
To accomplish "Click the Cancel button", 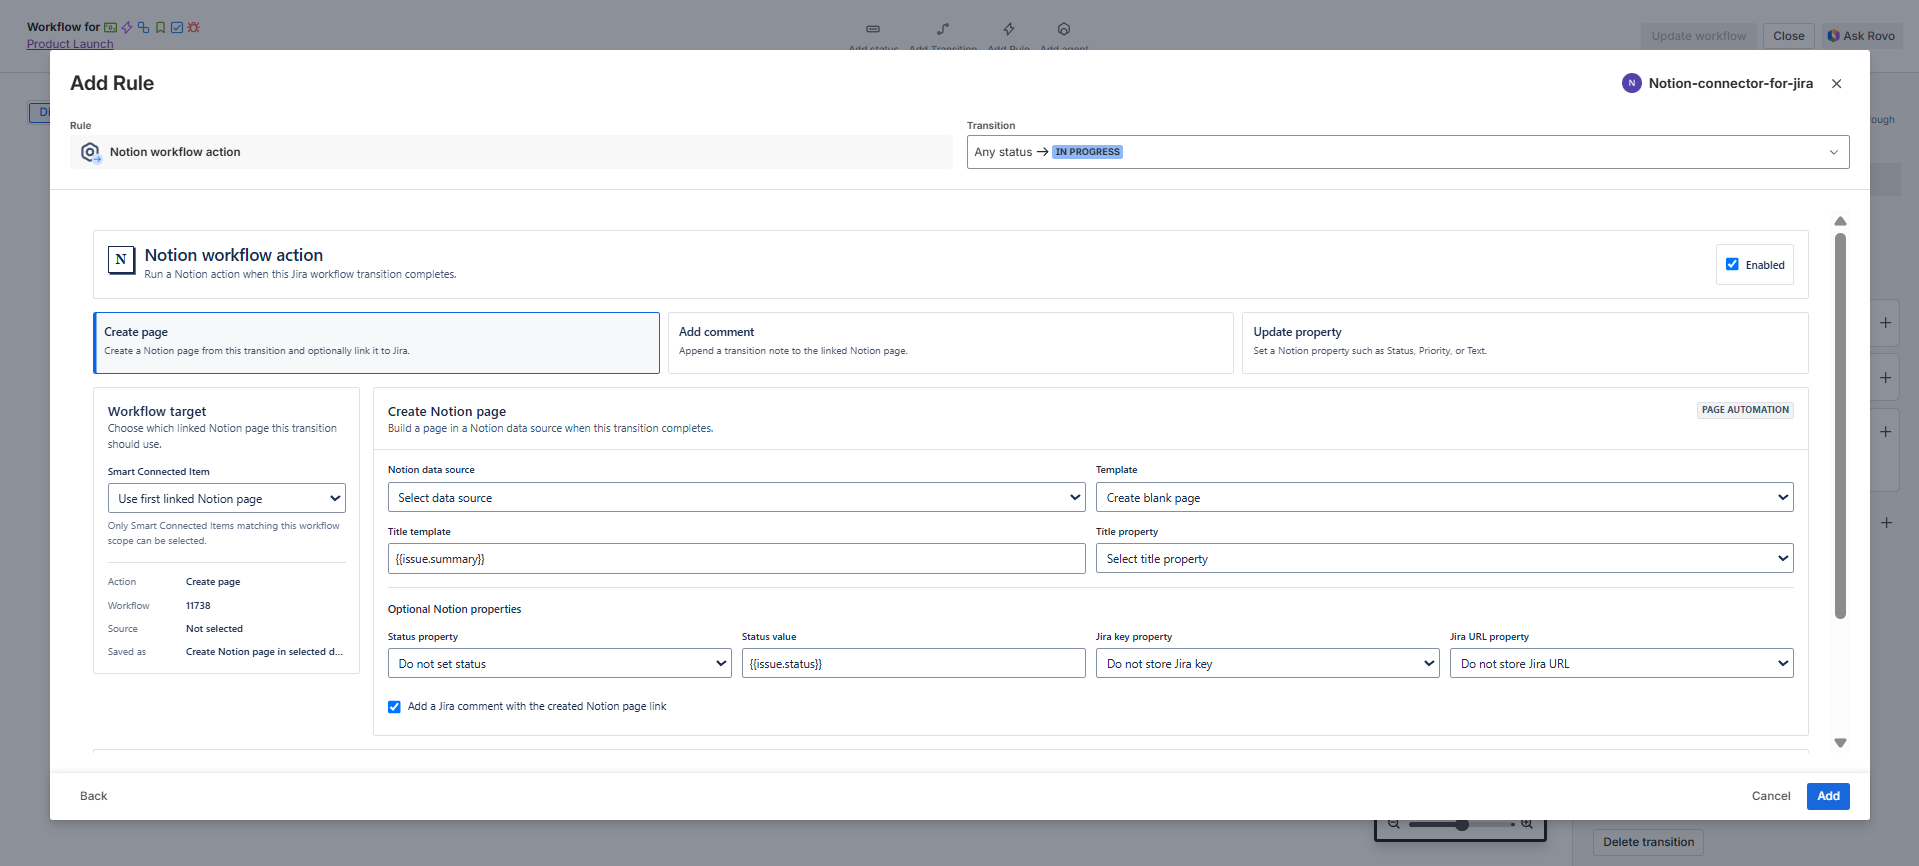I will point(1771,796).
